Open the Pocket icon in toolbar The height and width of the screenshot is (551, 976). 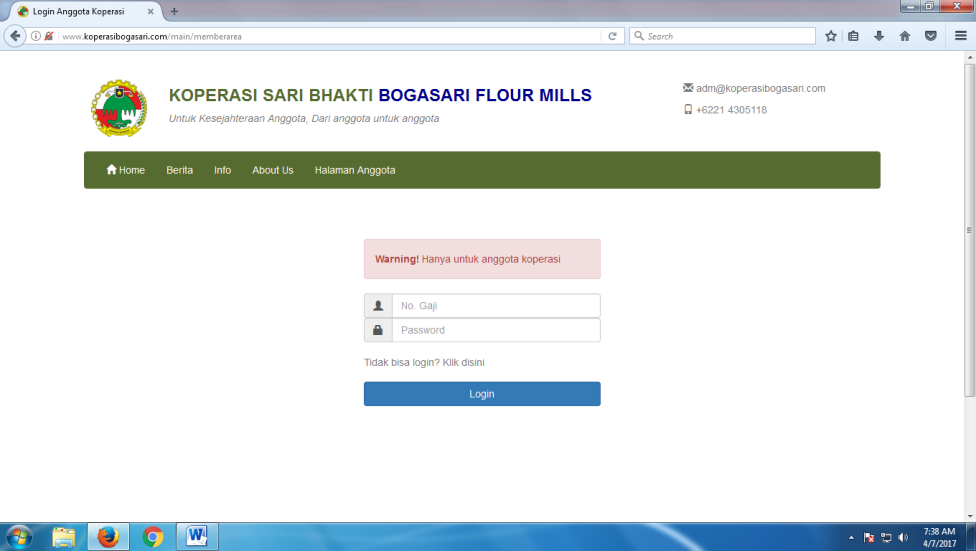point(930,36)
